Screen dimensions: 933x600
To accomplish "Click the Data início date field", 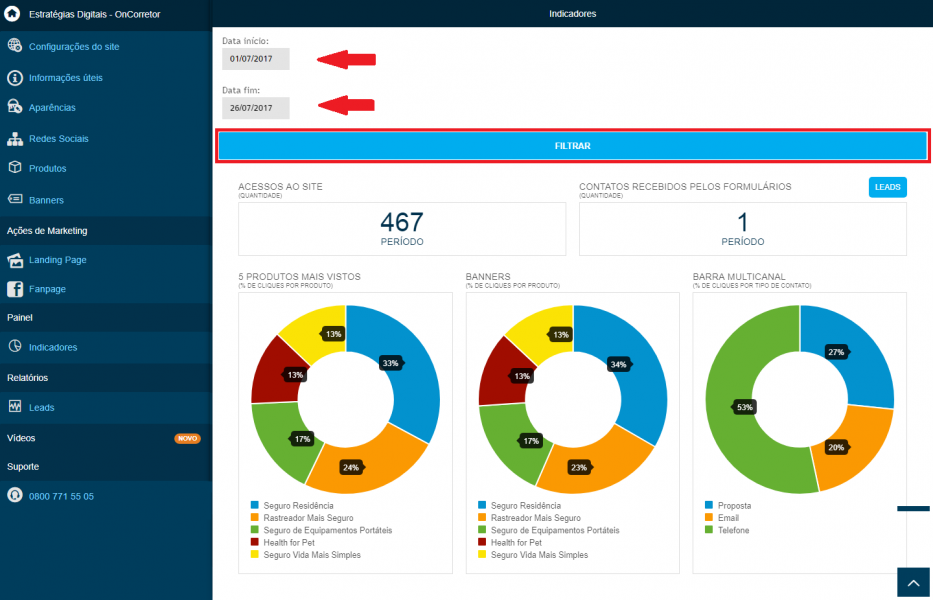I will coord(256,59).
